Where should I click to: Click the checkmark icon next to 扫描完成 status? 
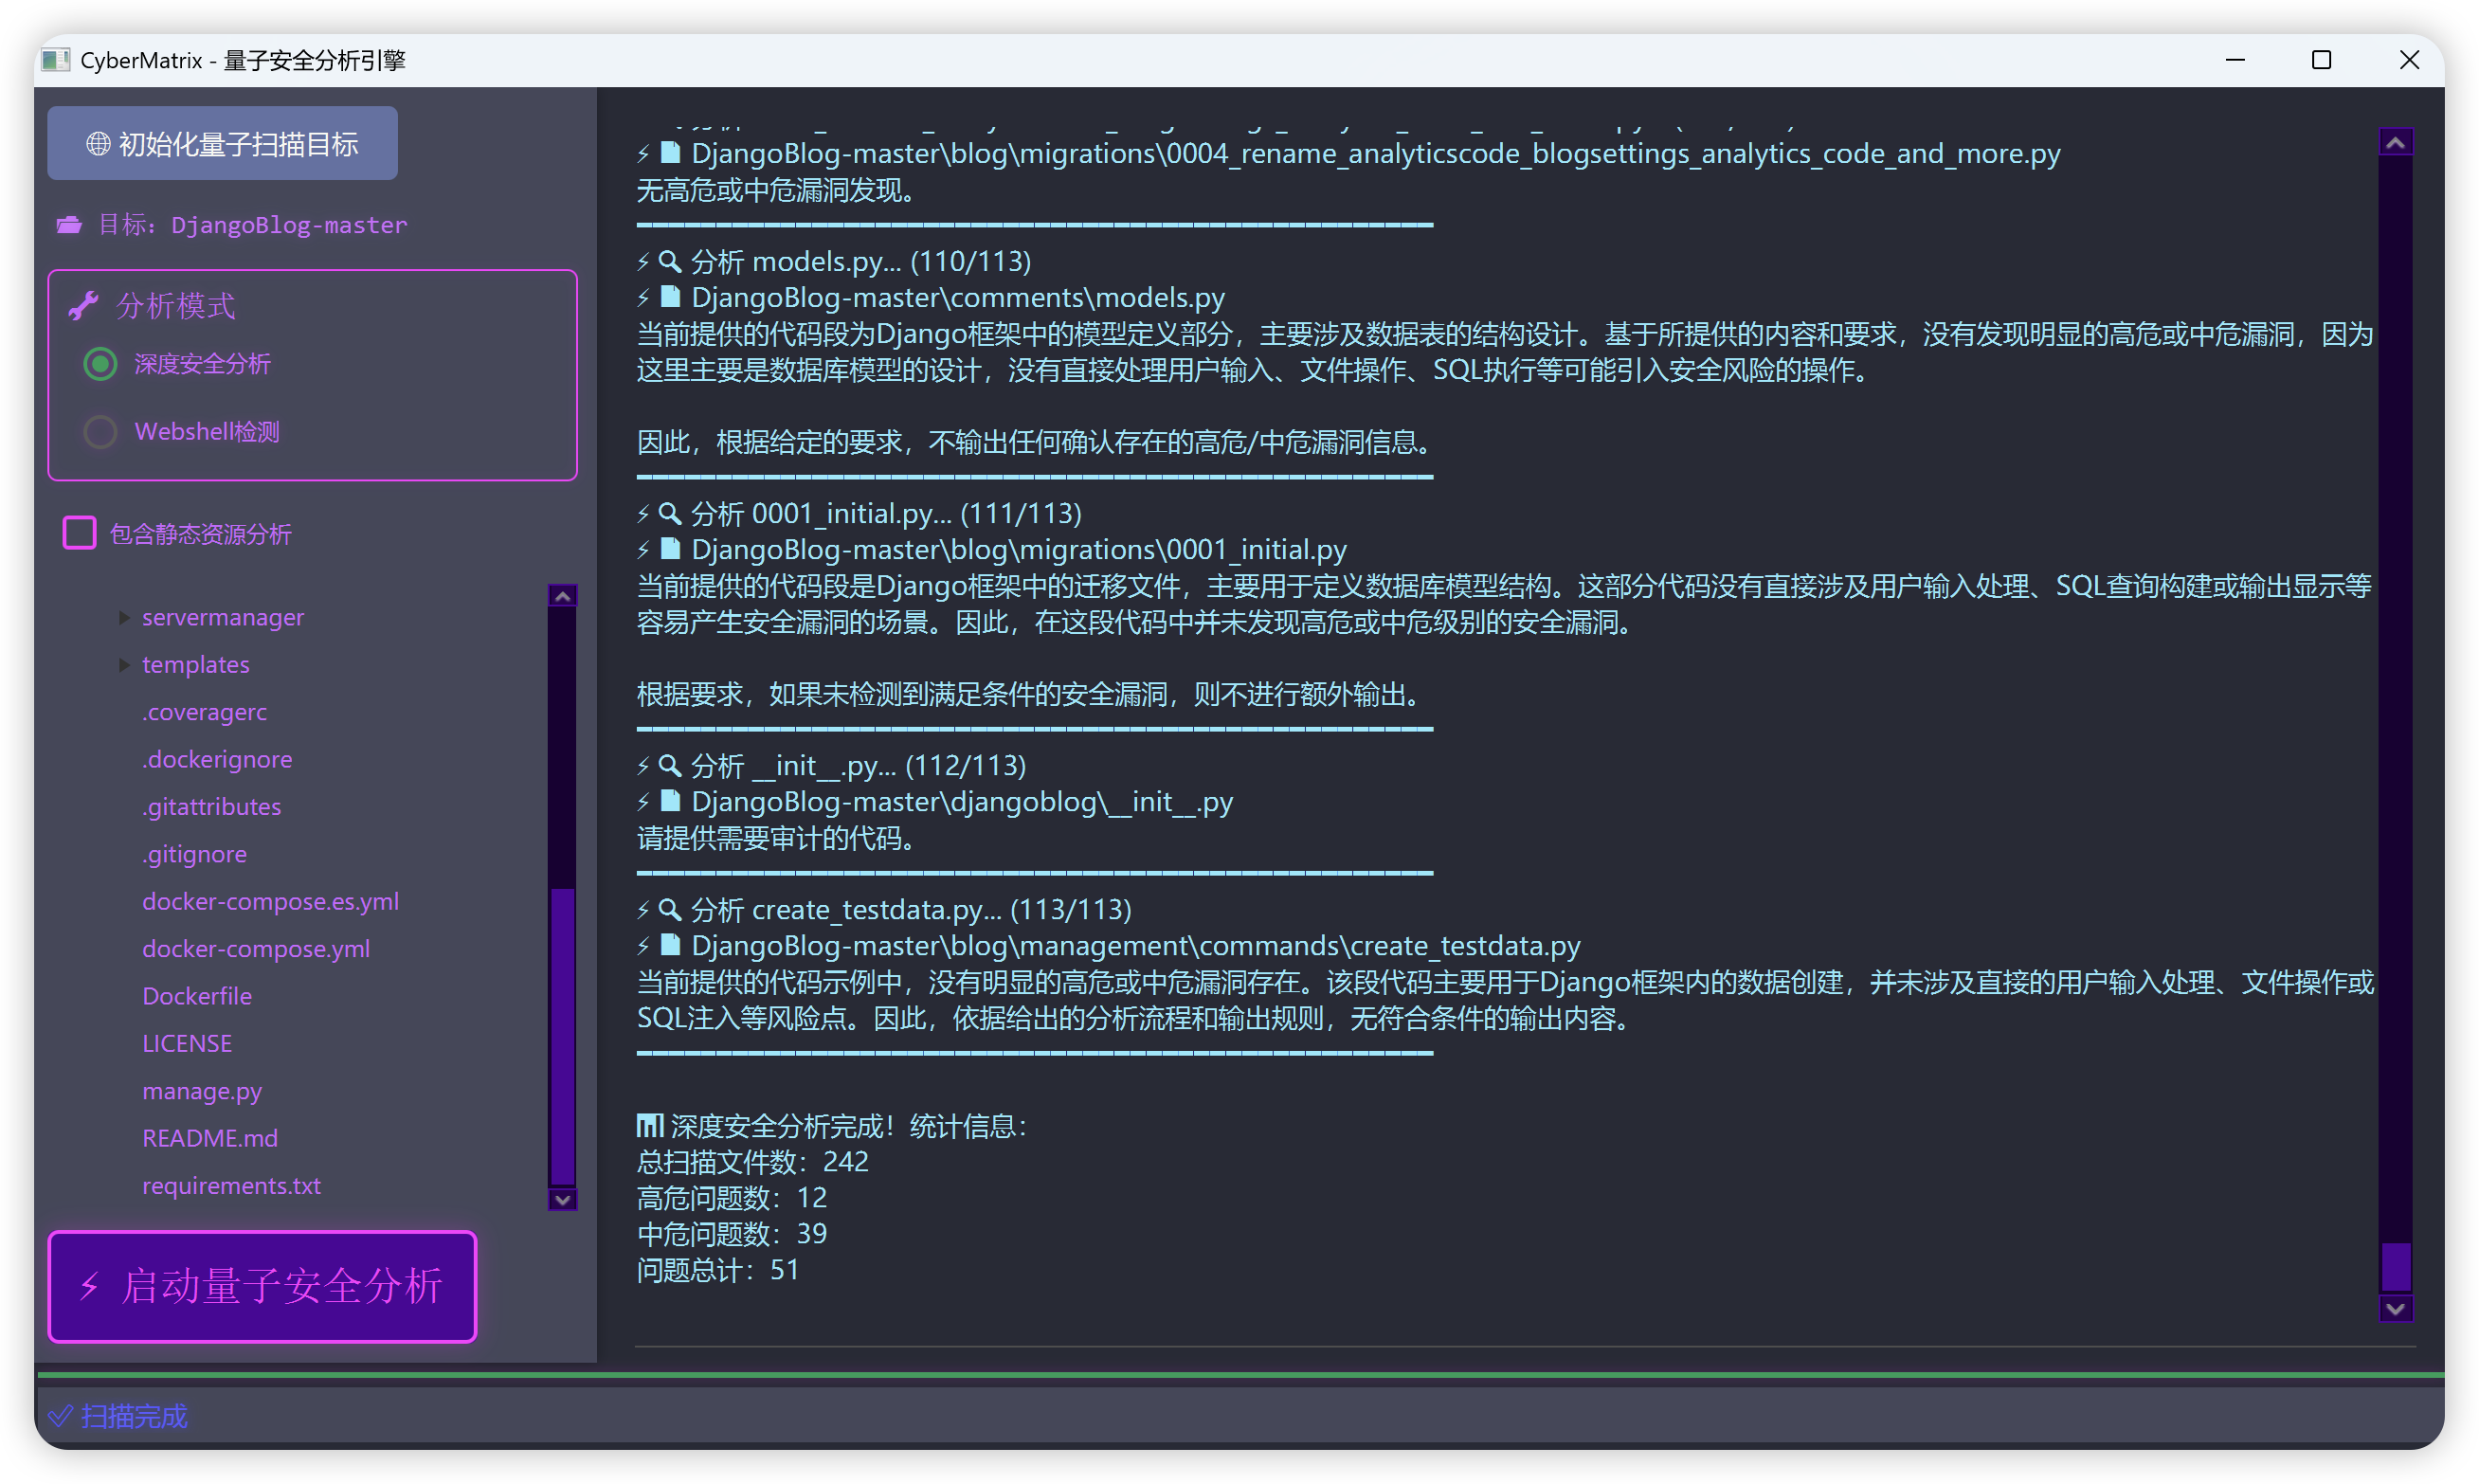point(60,1416)
